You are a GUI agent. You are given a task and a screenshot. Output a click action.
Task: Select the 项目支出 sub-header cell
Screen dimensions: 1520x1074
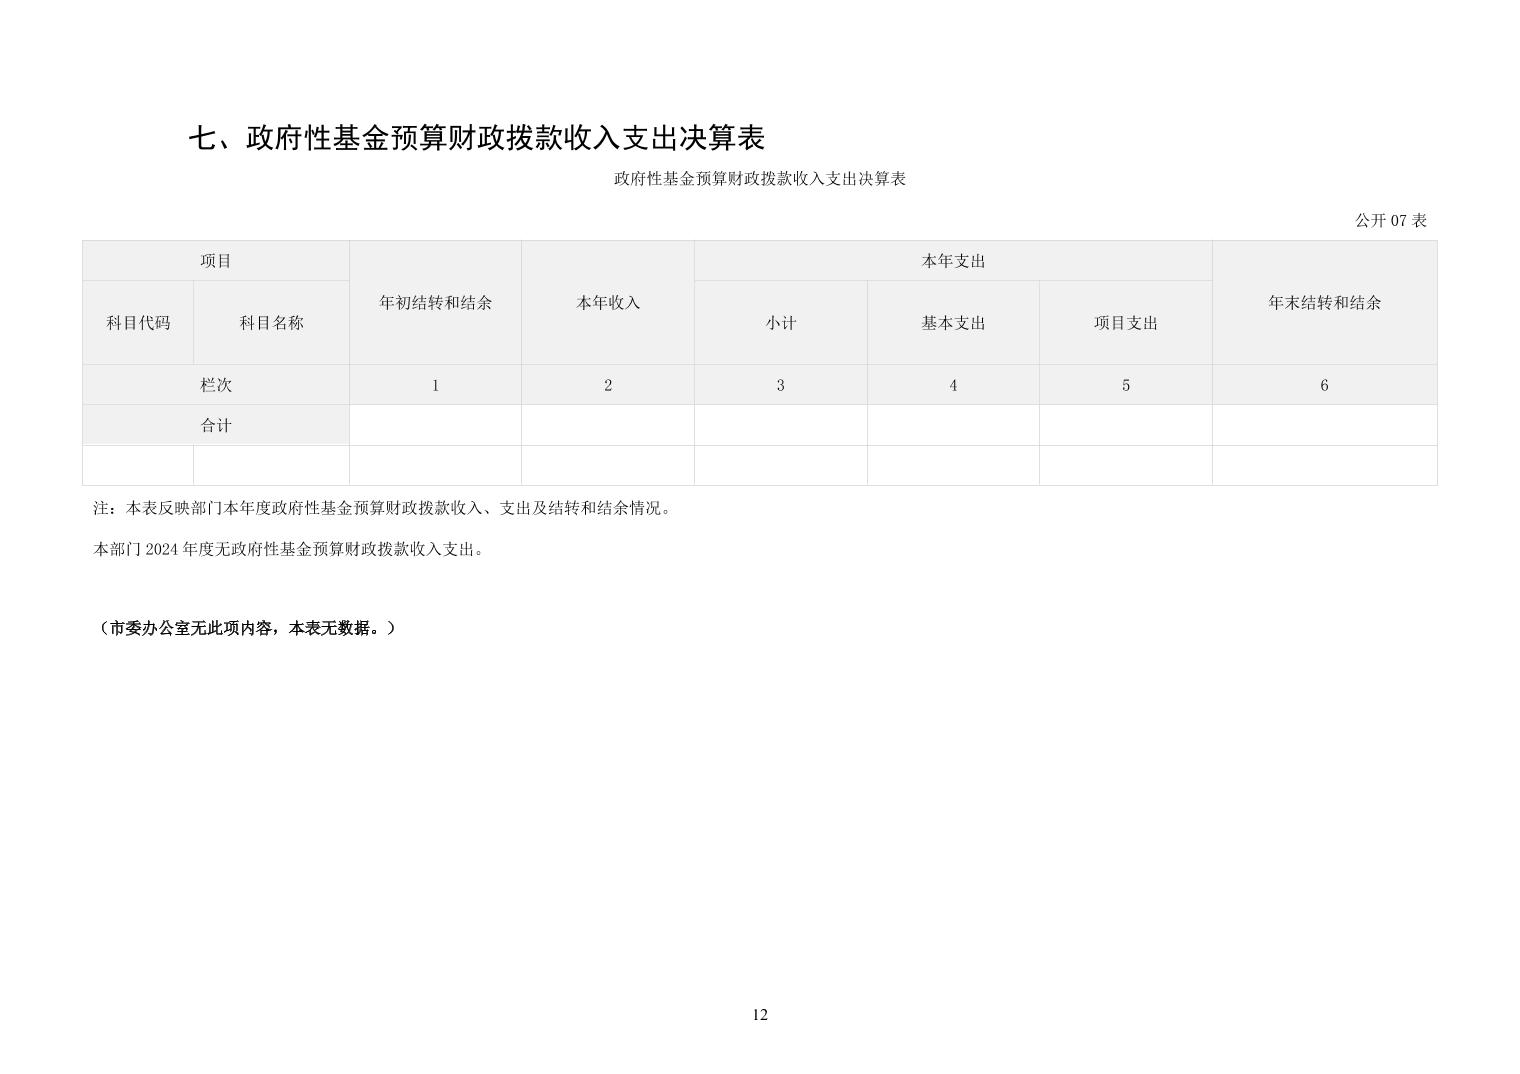point(1125,323)
